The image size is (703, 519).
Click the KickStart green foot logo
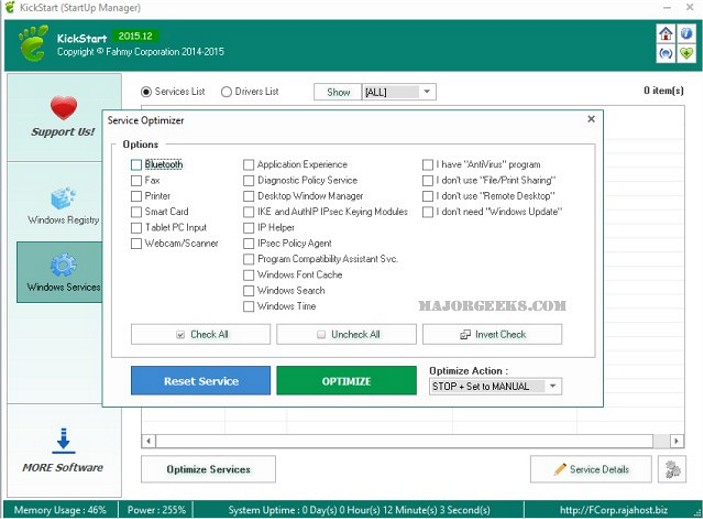(33, 43)
